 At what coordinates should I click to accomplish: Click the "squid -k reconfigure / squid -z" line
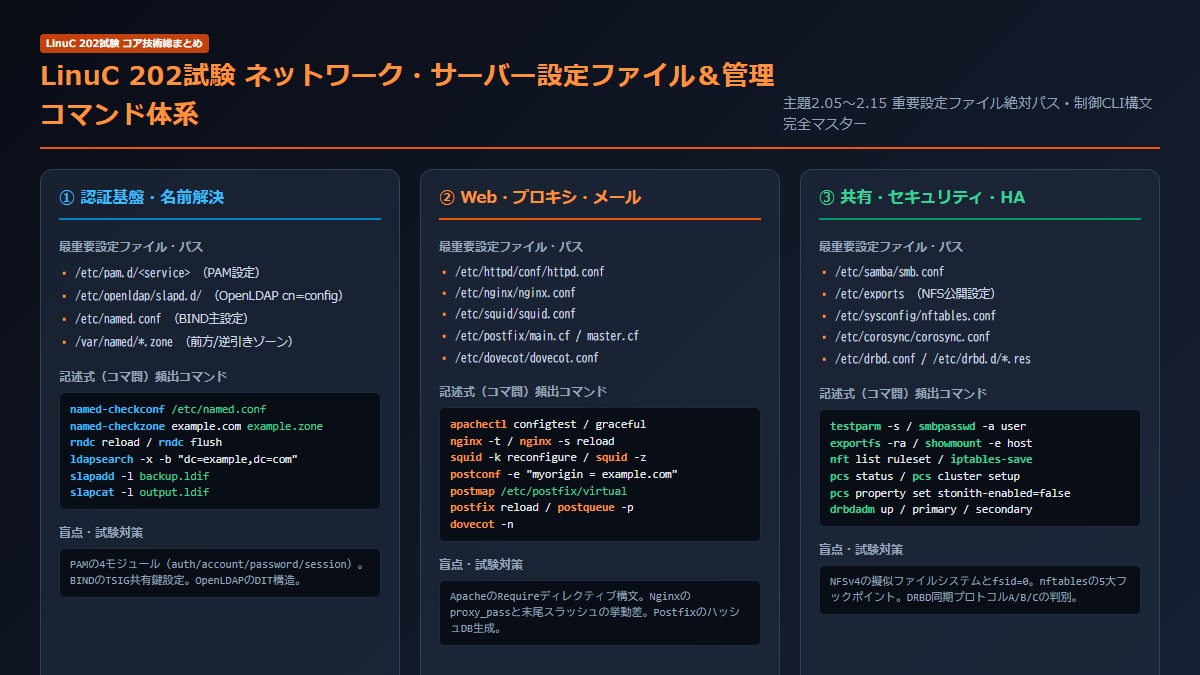click(x=548, y=457)
